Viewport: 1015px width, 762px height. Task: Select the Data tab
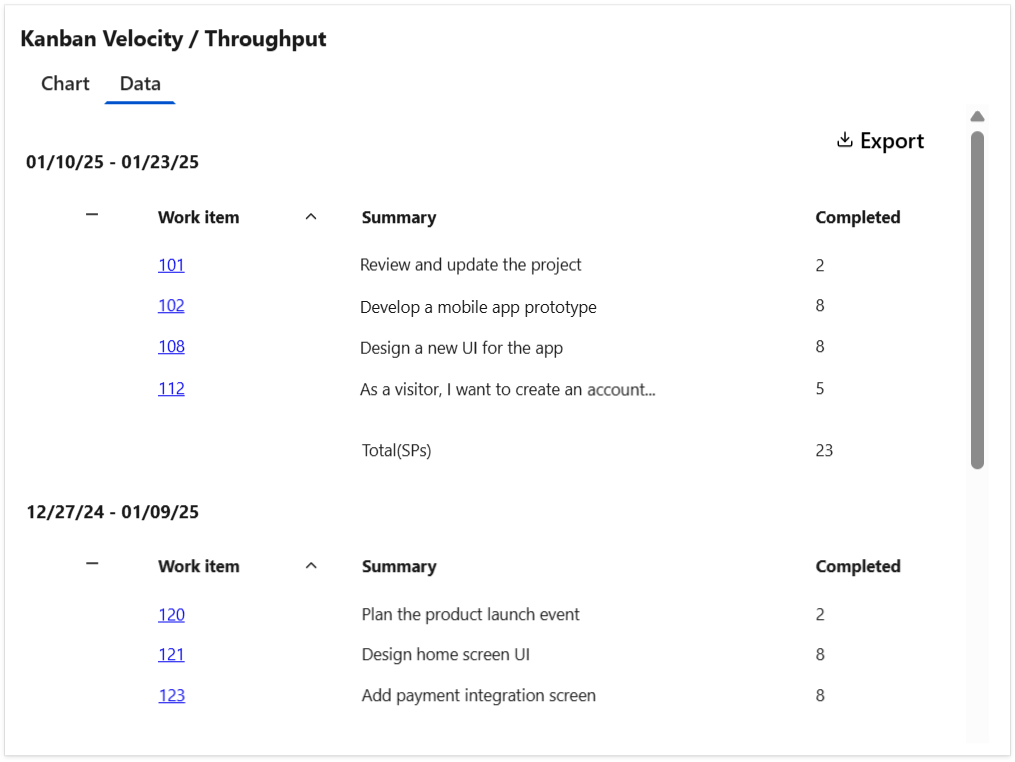(x=139, y=84)
